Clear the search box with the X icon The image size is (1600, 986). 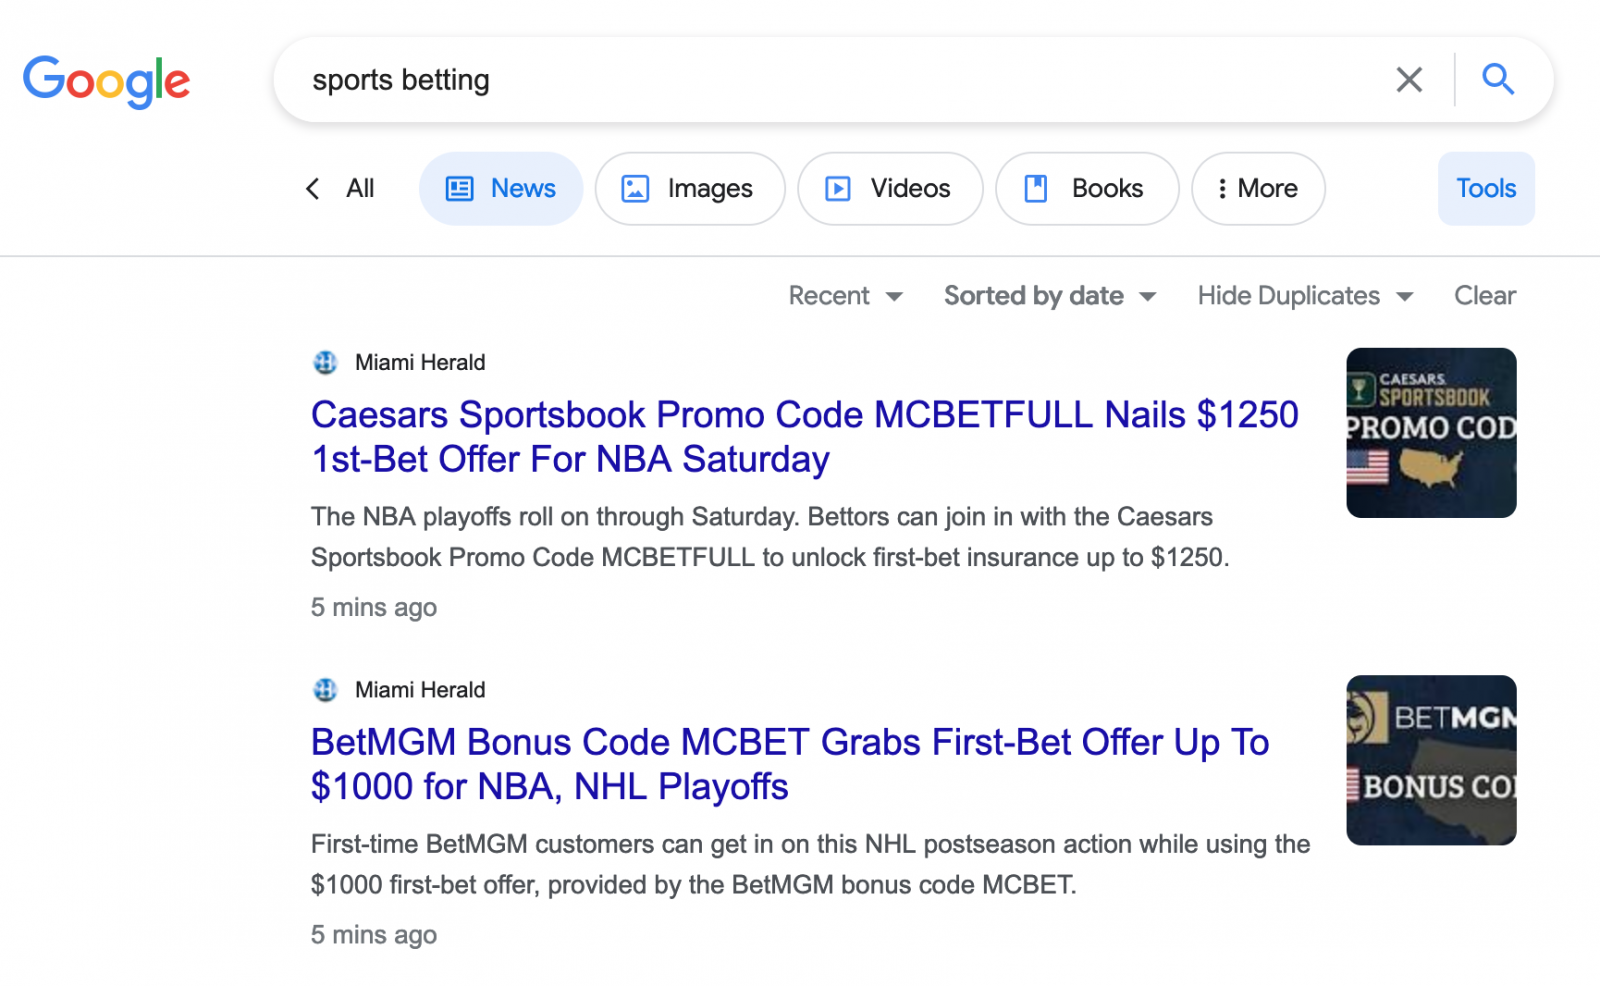pyautogui.click(x=1409, y=80)
